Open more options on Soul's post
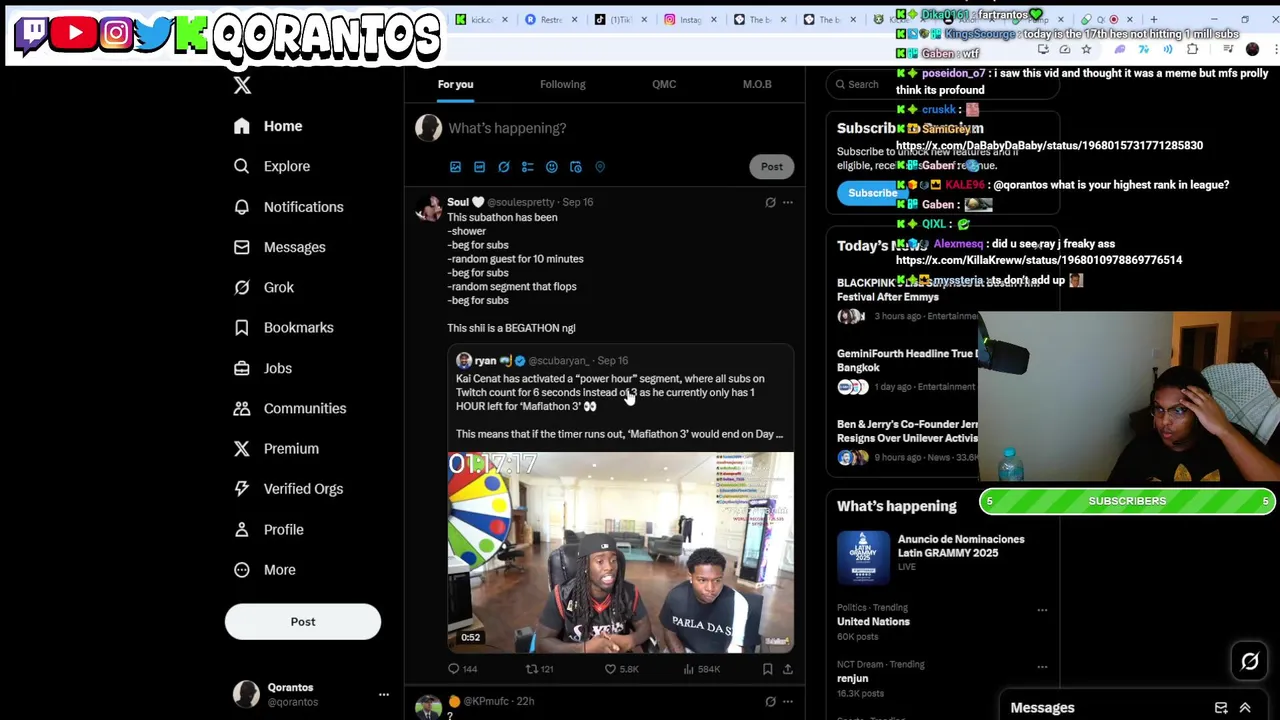 pyautogui.click(x=787, y=202)
